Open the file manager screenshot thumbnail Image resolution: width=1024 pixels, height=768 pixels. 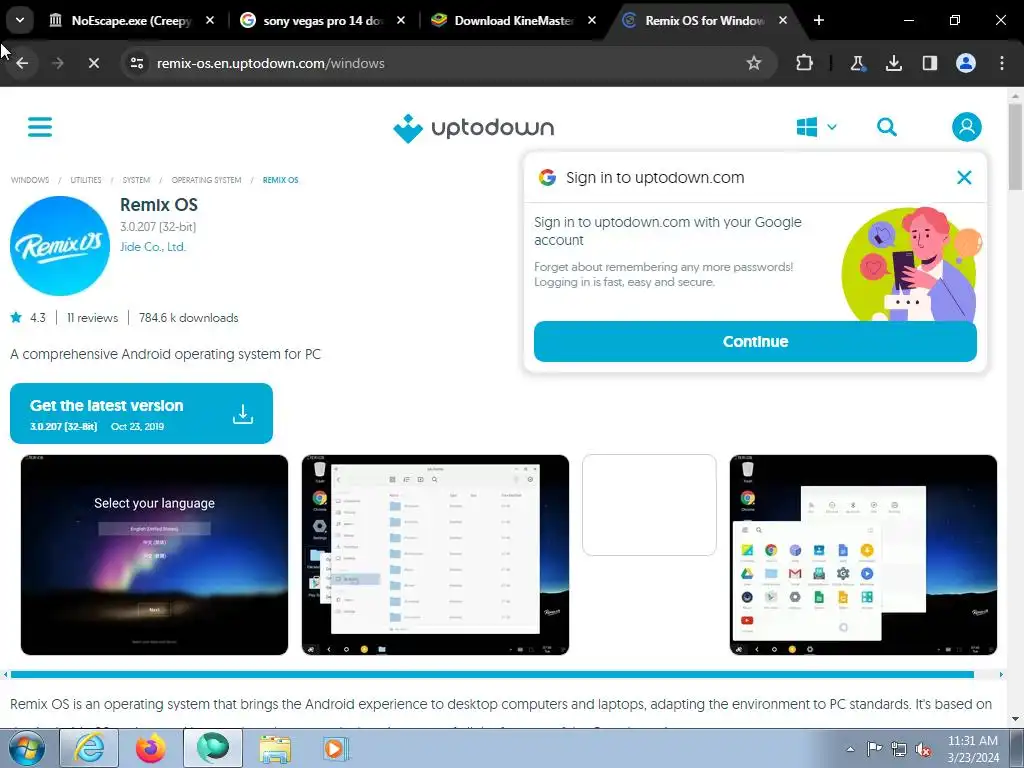435,555
